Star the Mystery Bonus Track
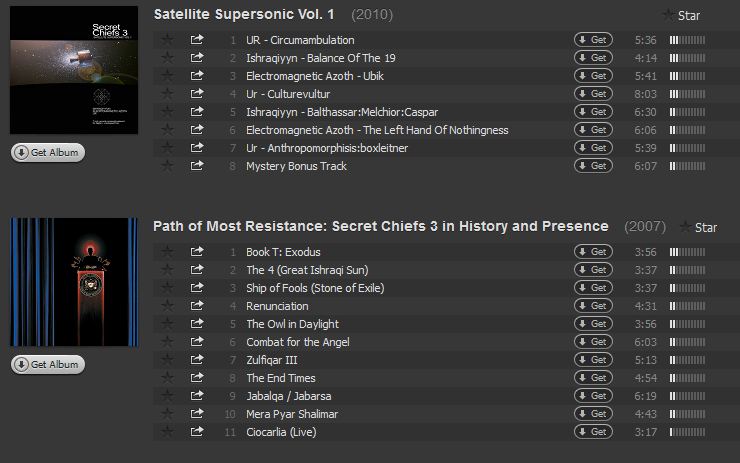 [x=168, y=166]
